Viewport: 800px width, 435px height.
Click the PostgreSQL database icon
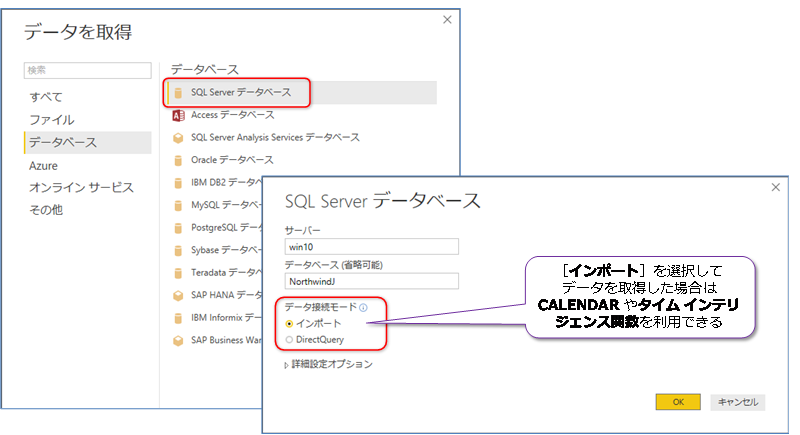click(178, 228)
